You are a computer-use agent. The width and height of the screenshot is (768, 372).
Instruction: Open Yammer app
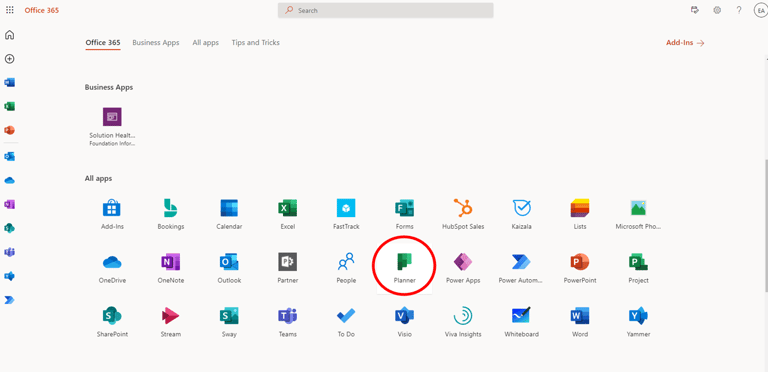(638, 321)
